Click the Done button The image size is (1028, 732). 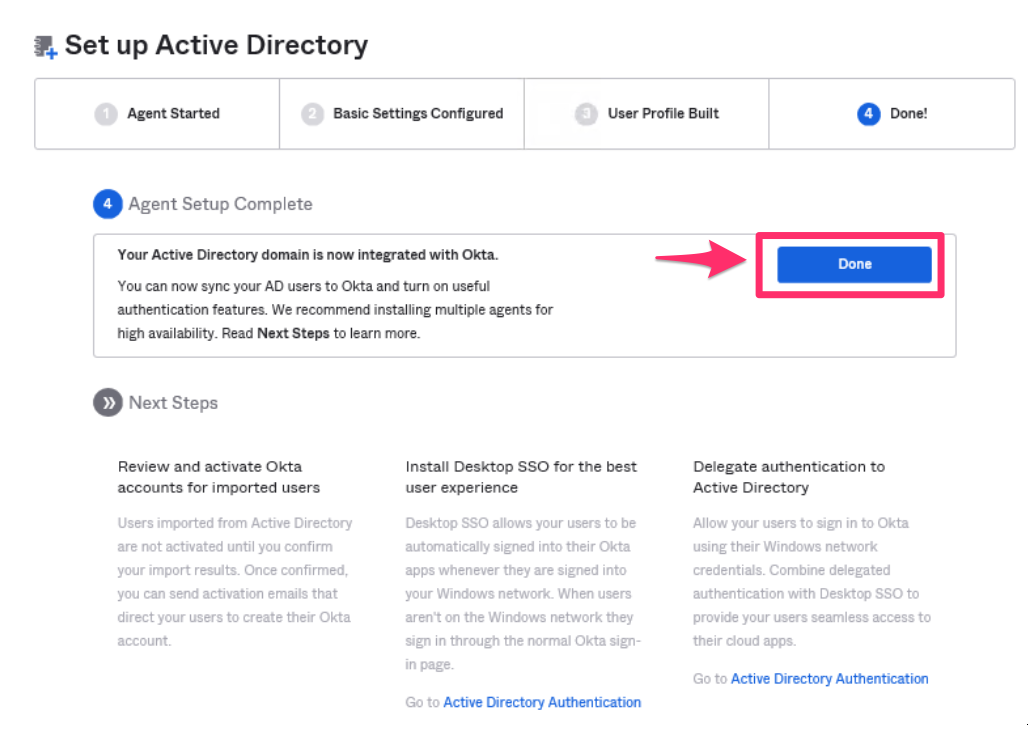pos(855,264)
